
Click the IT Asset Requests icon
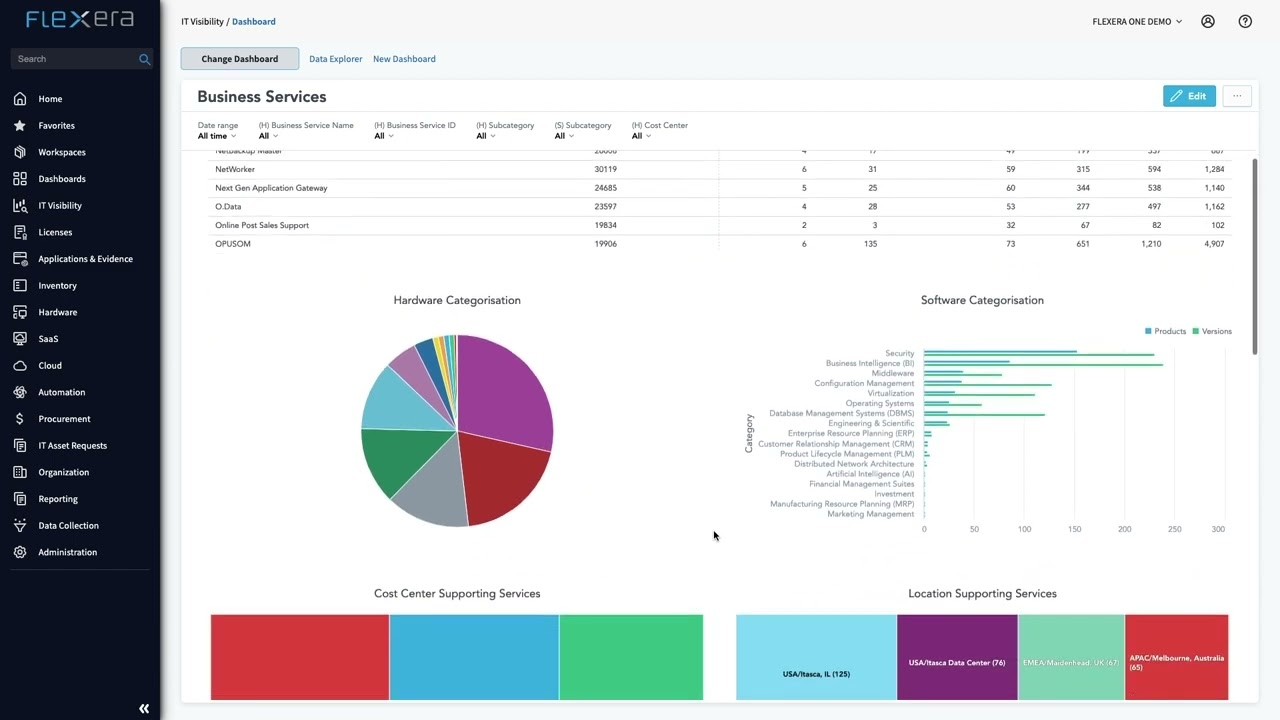20,446
